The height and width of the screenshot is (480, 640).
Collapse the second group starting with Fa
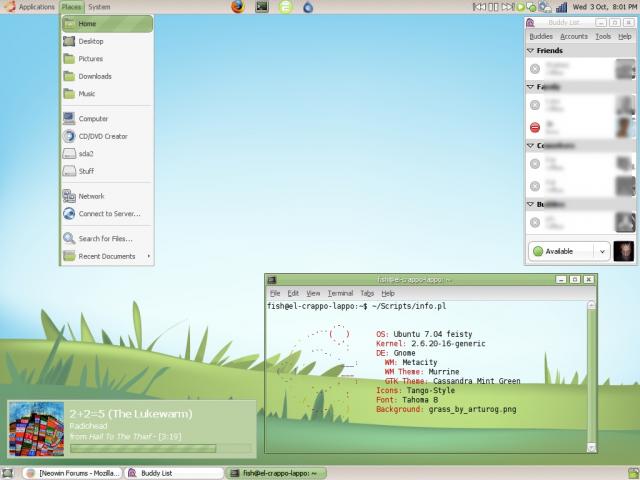pyautogui.click(x=531, y=87)
